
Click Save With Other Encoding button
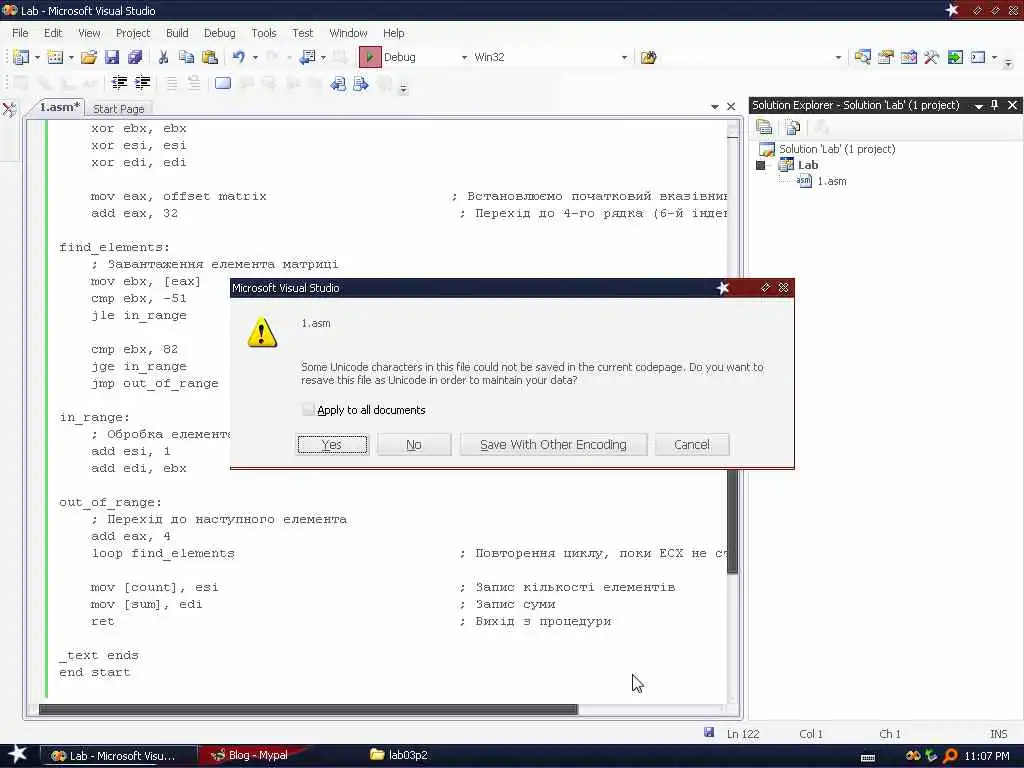coord(553,445)
